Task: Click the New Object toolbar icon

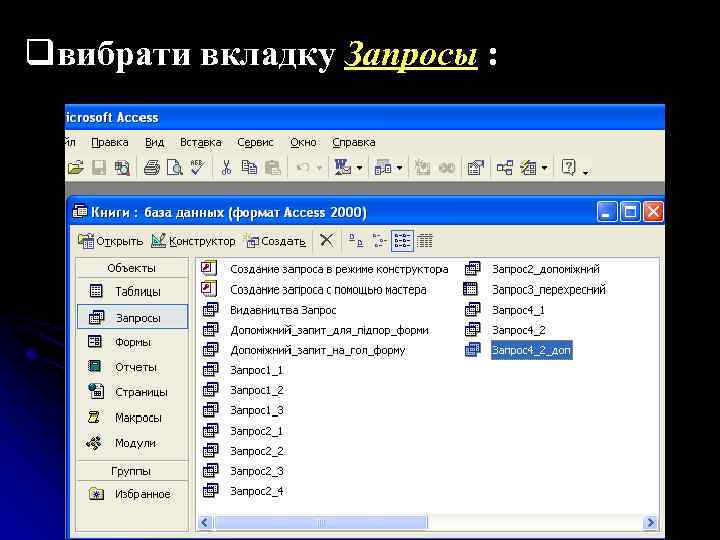Action: 528,168
